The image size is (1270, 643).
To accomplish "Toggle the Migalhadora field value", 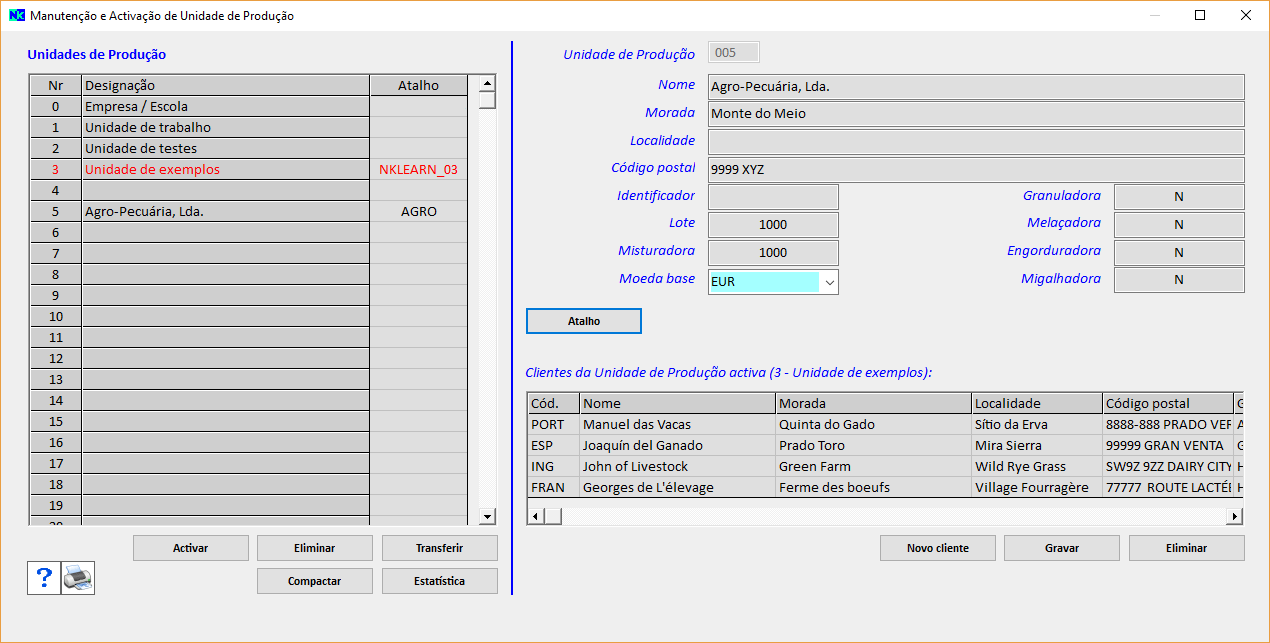I will click(x=1179, y=280).
